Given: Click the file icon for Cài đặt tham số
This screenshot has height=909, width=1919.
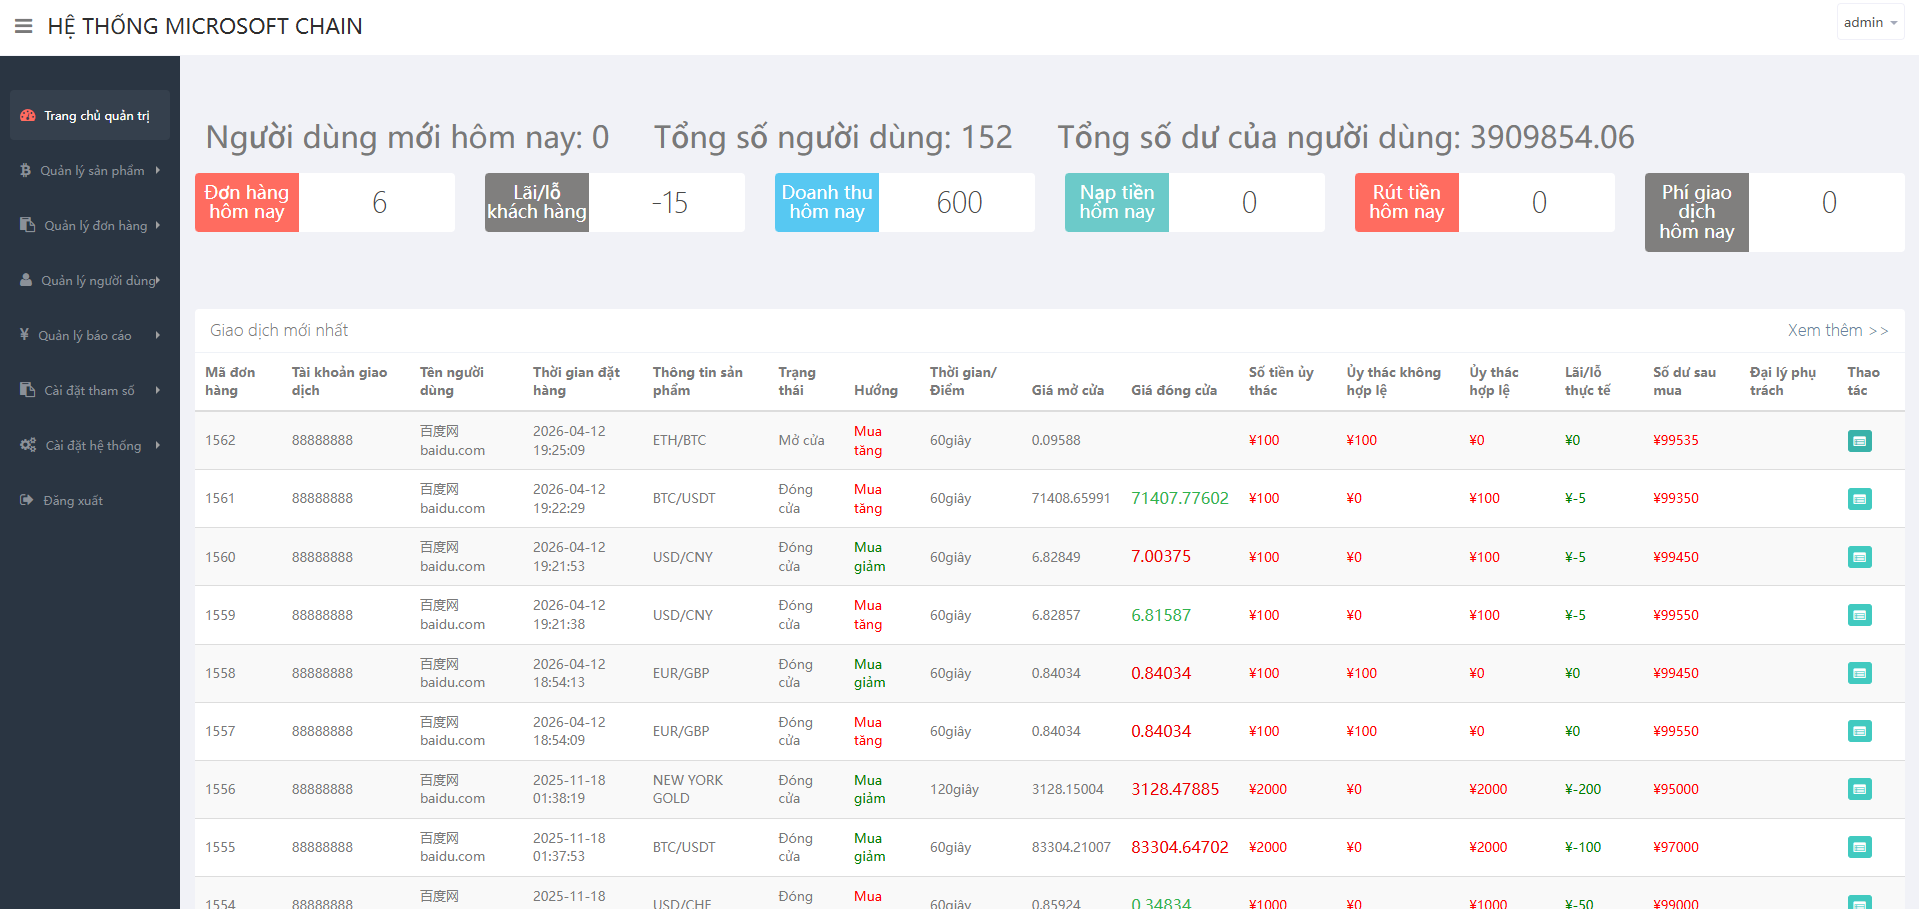Looking at the screenshot, I should point(28,390).
